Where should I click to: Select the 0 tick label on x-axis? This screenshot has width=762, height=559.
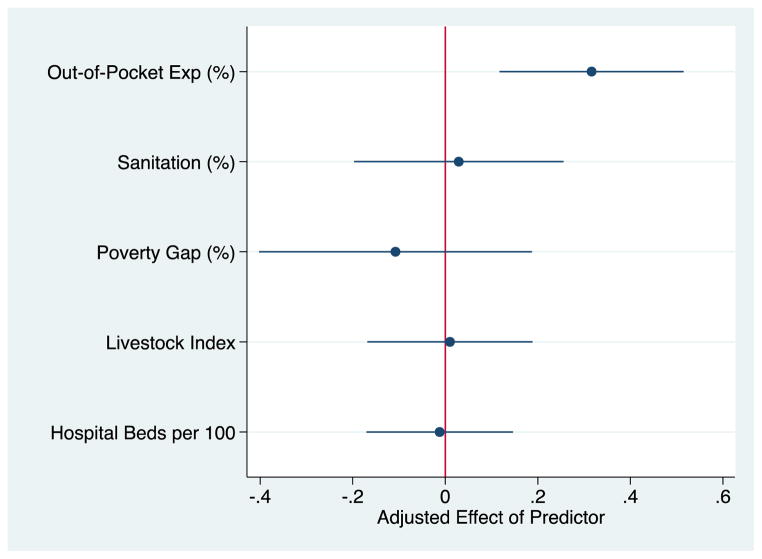[445, 496]
